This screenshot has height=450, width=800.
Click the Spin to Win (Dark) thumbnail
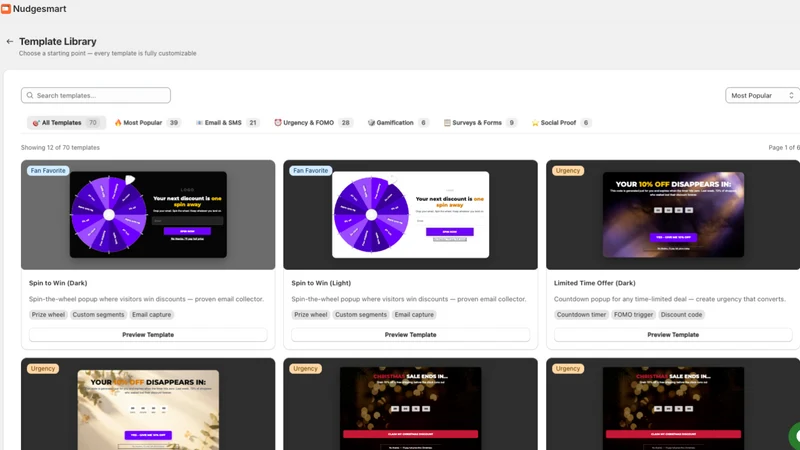(148, 215)
